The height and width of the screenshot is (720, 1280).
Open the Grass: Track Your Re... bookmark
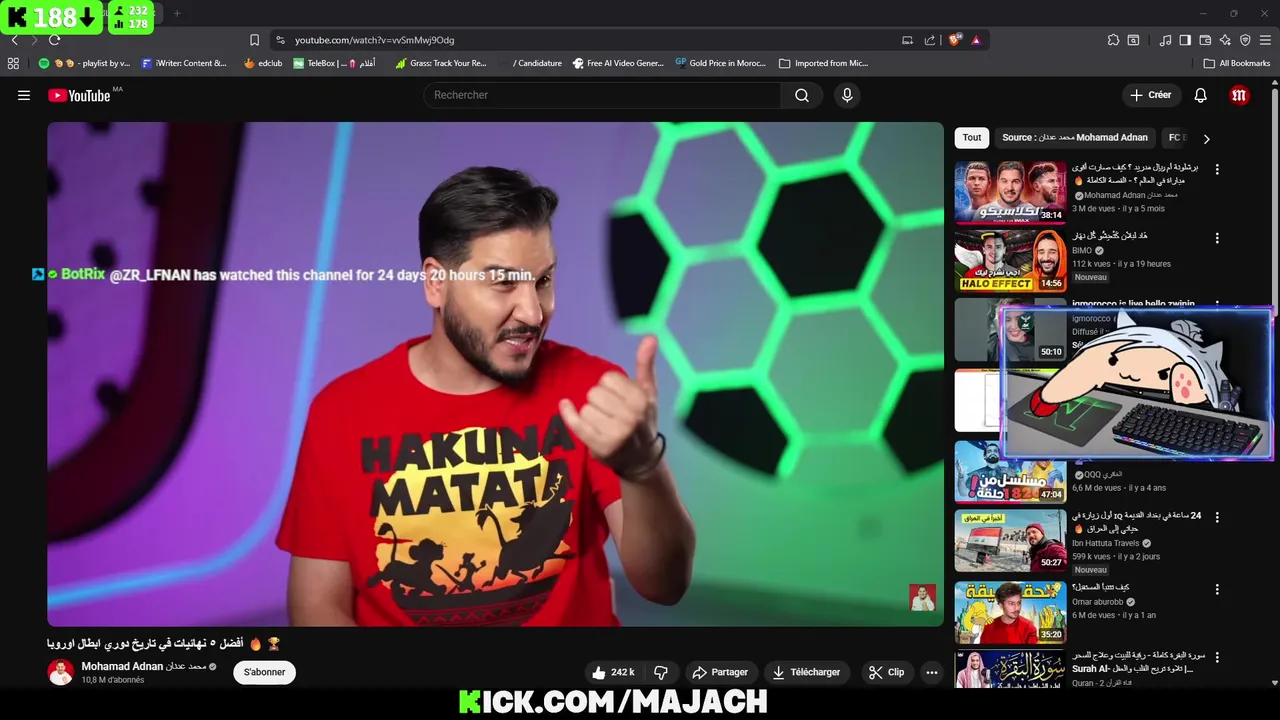[441, 63]
